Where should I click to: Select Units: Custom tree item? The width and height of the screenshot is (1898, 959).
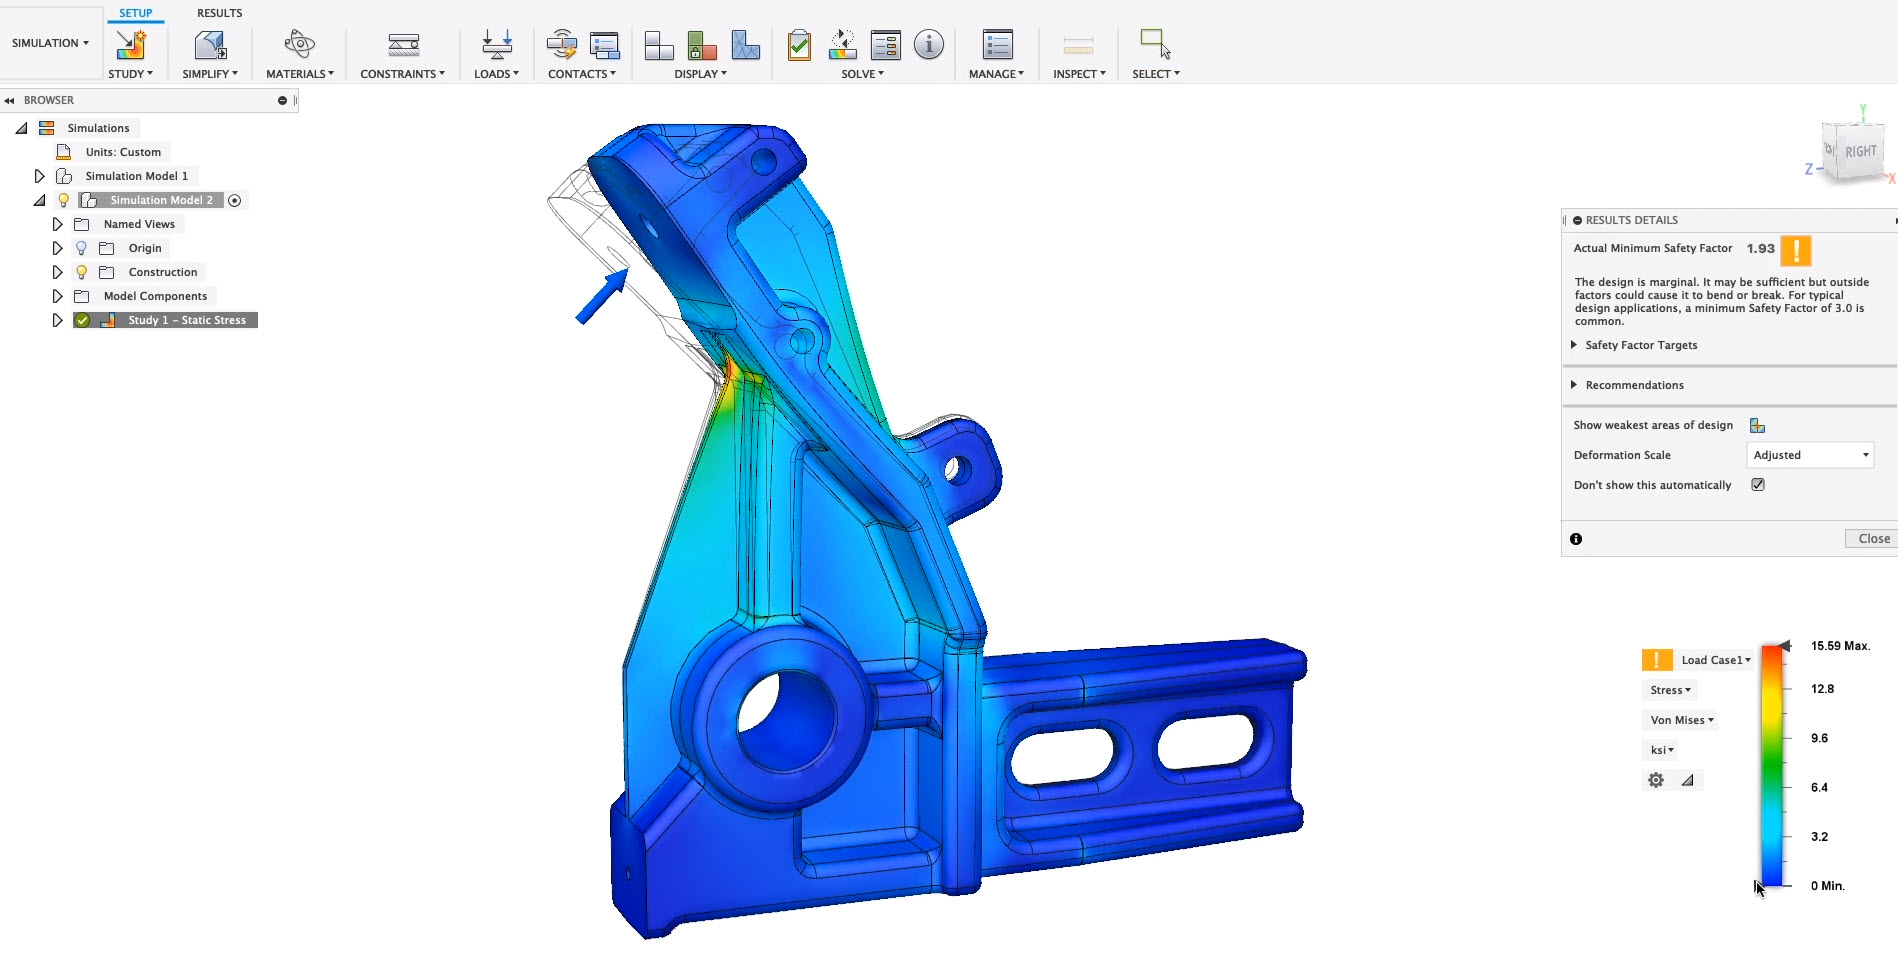[123, 152]
